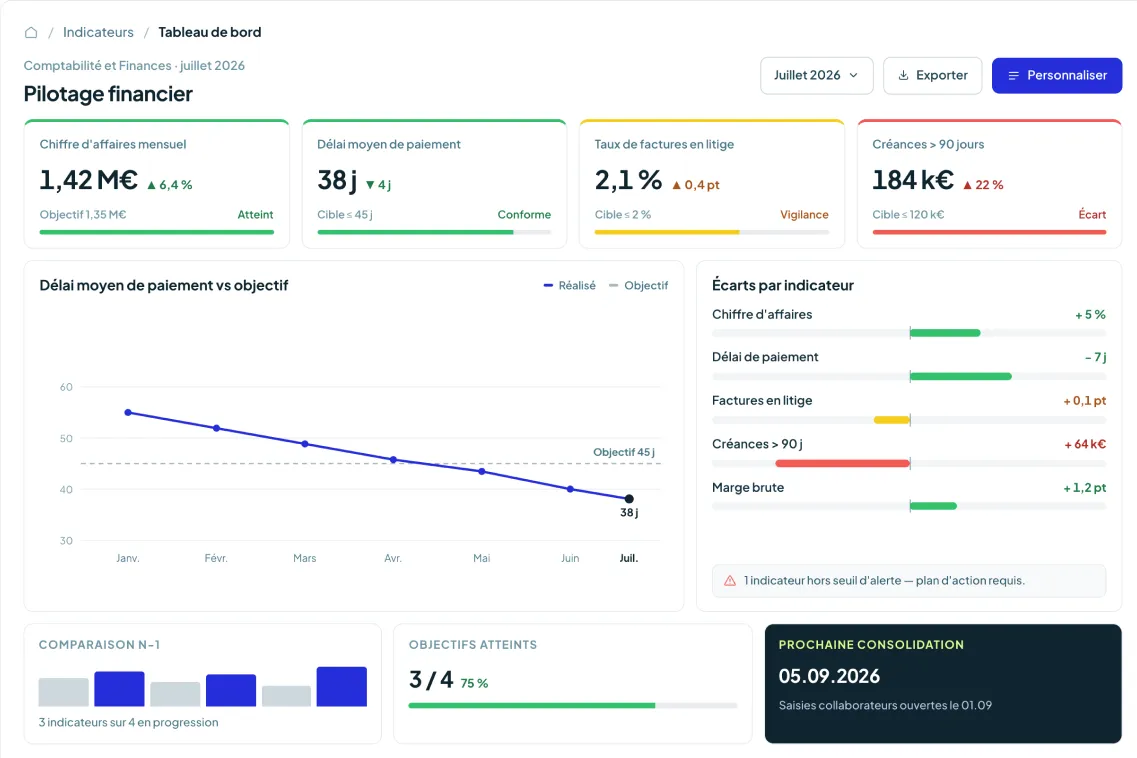This screenshot has width=1137, height=758.
Task: Click the lines icon on Personnaliser button
Action: pyautogui.click(x=1013, y=75)
